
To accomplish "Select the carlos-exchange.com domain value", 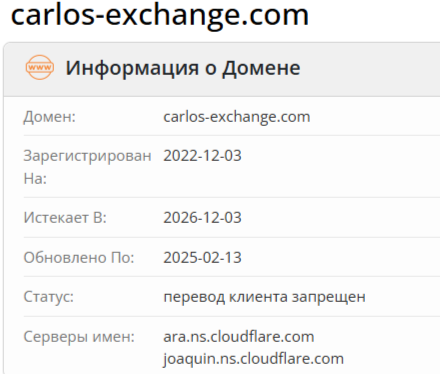I will pos(237,117).
